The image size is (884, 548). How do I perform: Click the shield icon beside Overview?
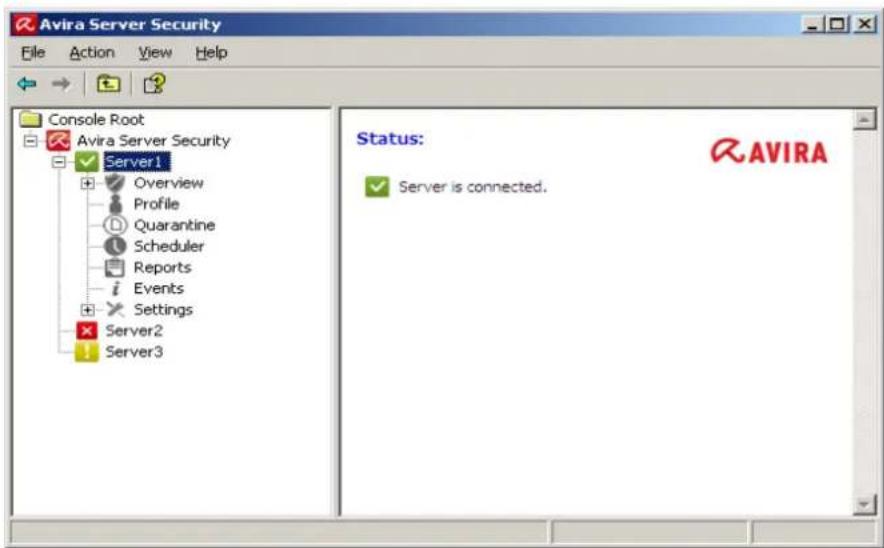[x=115, y=183]
